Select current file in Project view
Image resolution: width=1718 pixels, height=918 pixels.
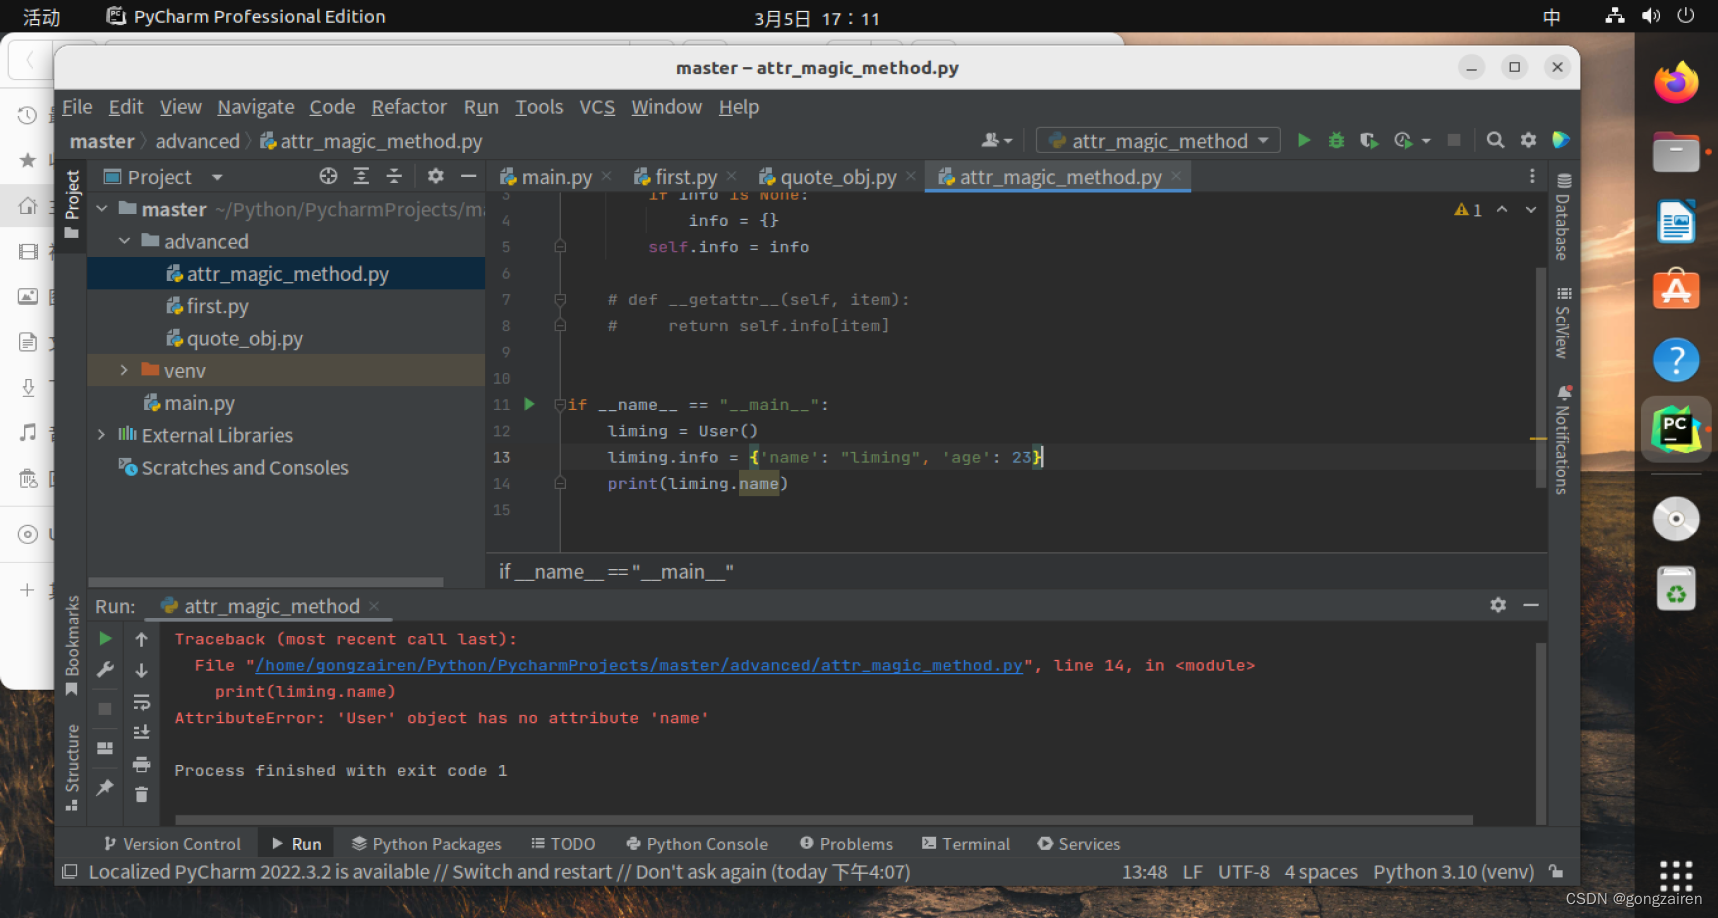pyautogui.click(x=328, y=176)
